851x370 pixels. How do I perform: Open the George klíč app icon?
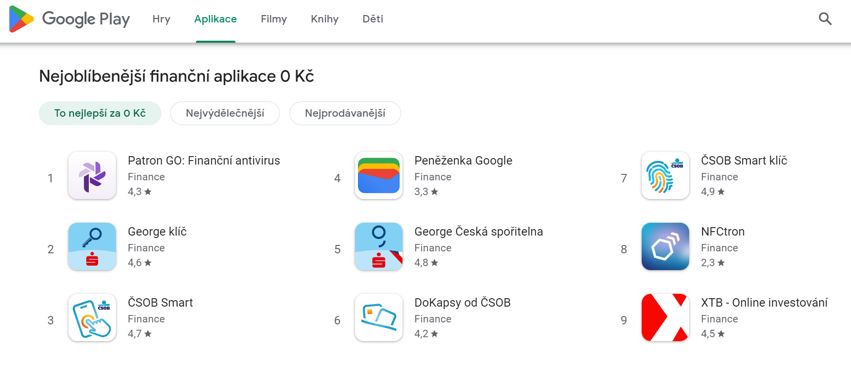(92, 247)
